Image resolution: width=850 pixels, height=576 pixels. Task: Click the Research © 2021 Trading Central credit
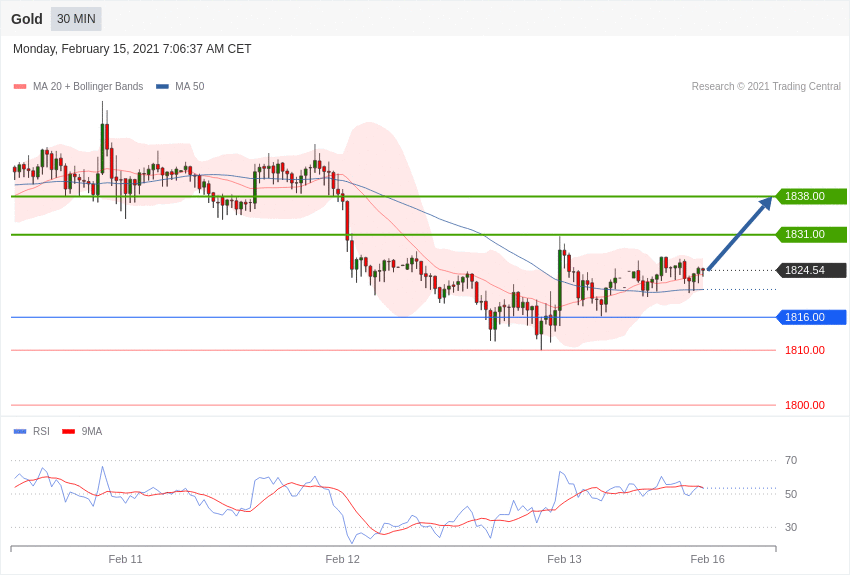click(766, 86)
